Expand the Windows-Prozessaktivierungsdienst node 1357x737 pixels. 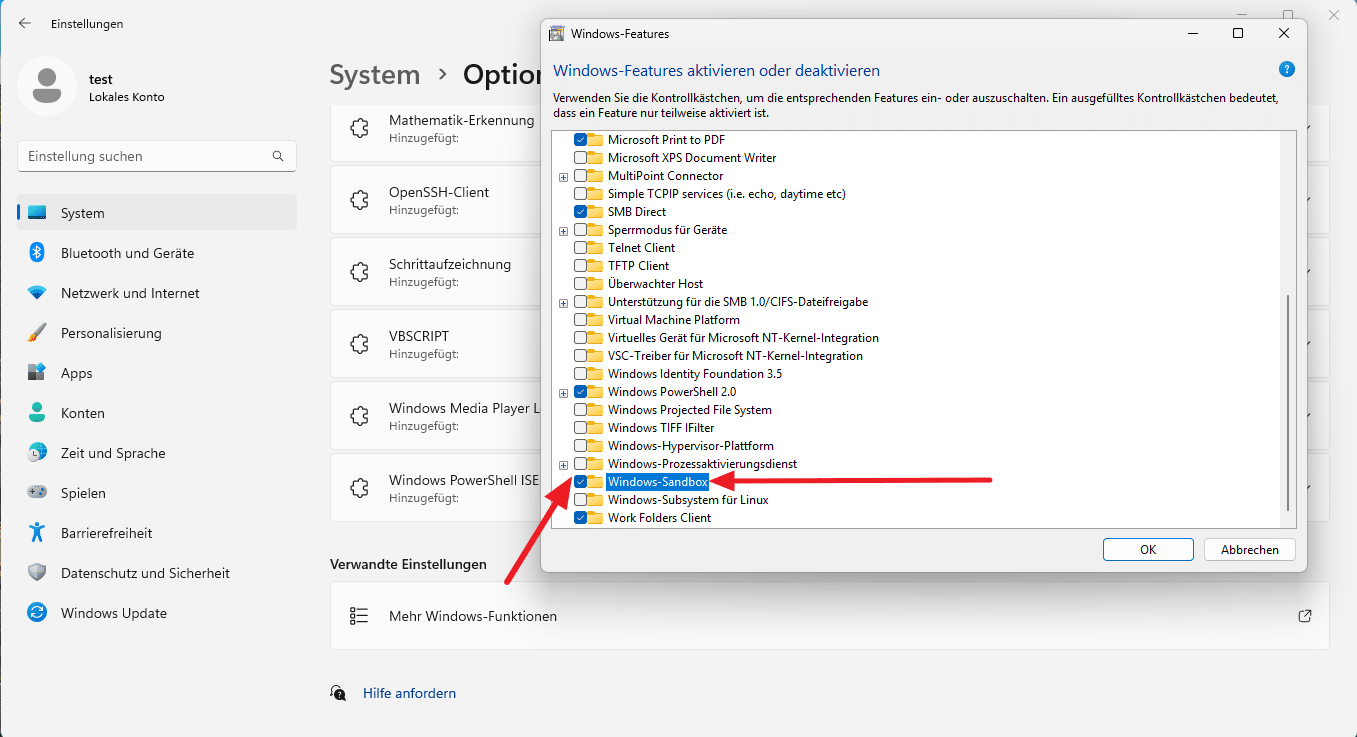coord(563,464)
